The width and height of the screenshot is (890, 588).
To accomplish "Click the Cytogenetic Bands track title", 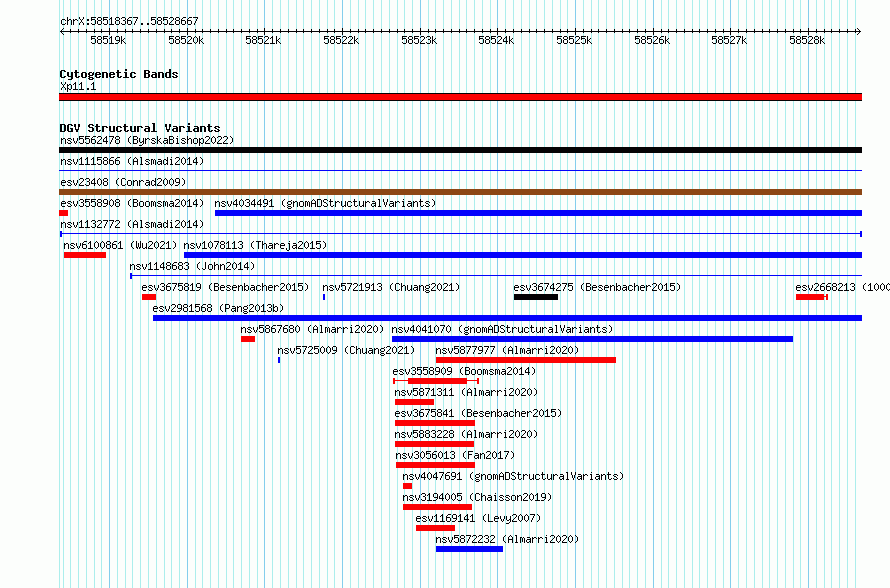I will [119, 74].
